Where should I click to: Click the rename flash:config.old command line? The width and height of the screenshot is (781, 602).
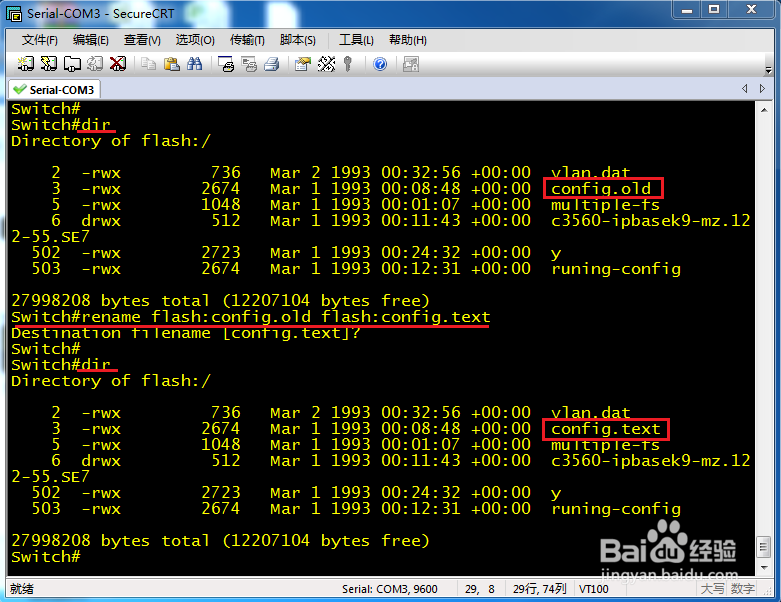pos(251,317)
